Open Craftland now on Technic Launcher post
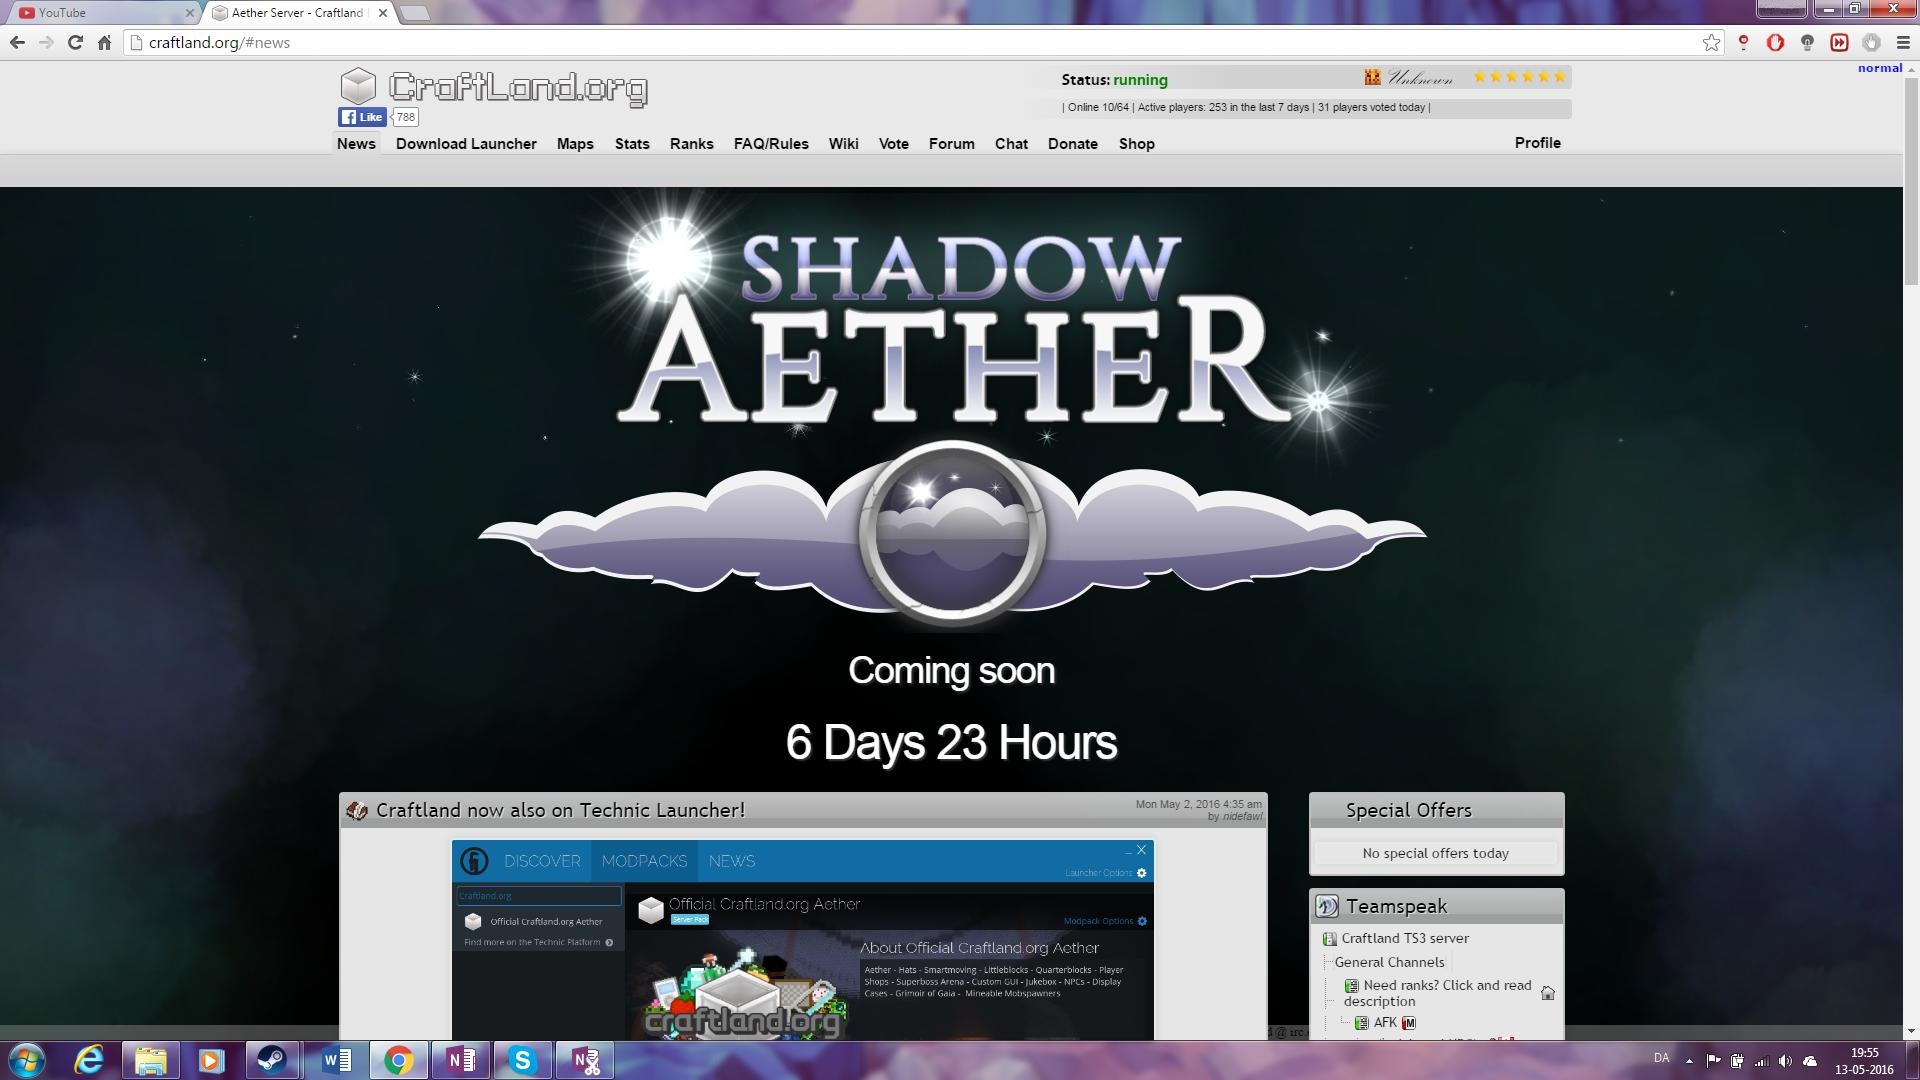1920x1080 pixels. pos(560,810)
